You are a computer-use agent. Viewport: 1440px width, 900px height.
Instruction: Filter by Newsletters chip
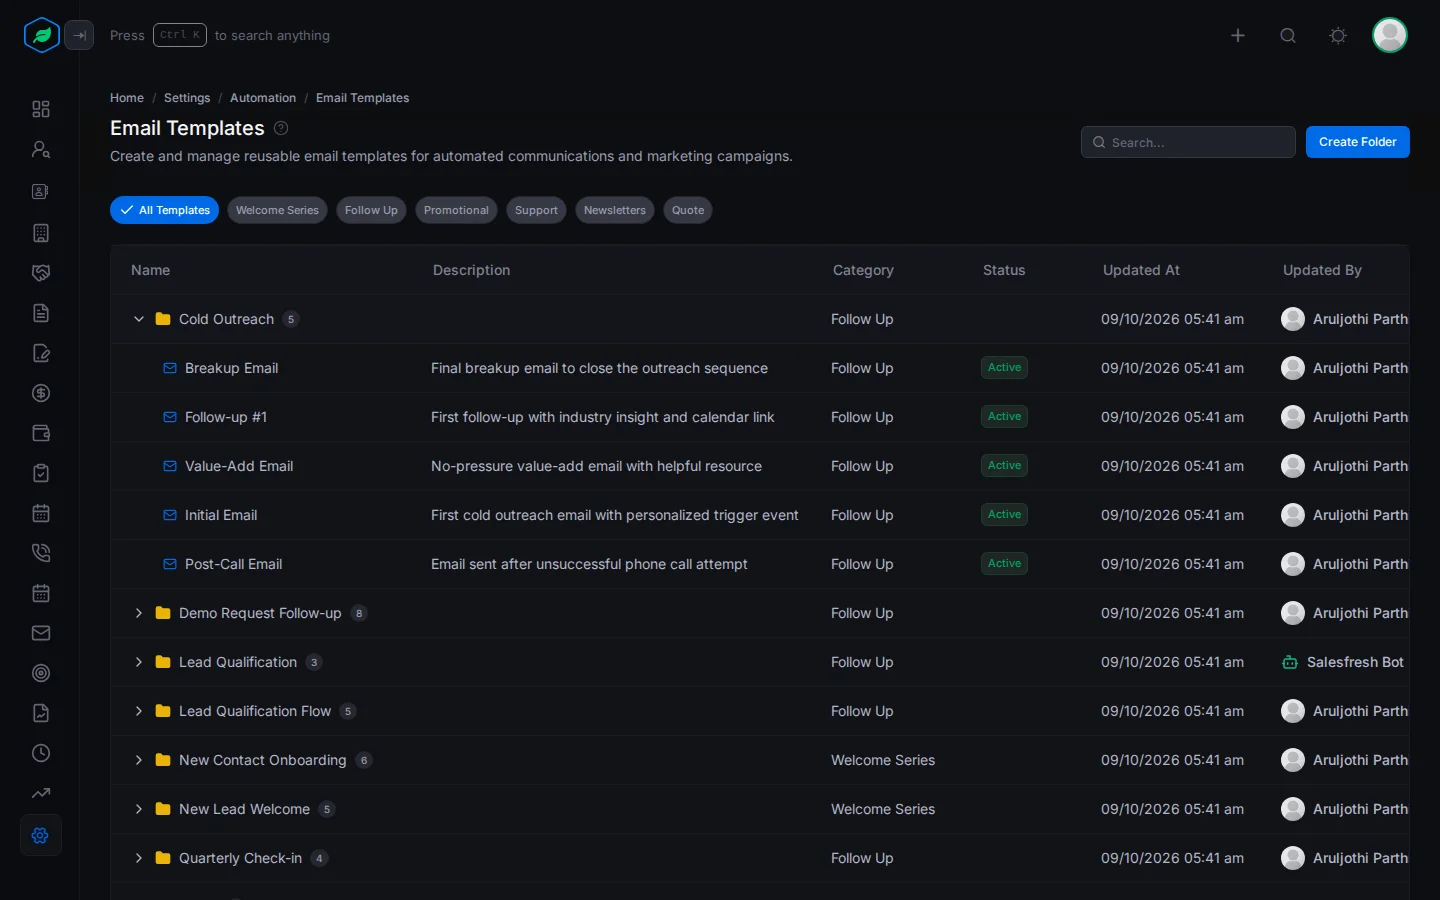point(615,210)
